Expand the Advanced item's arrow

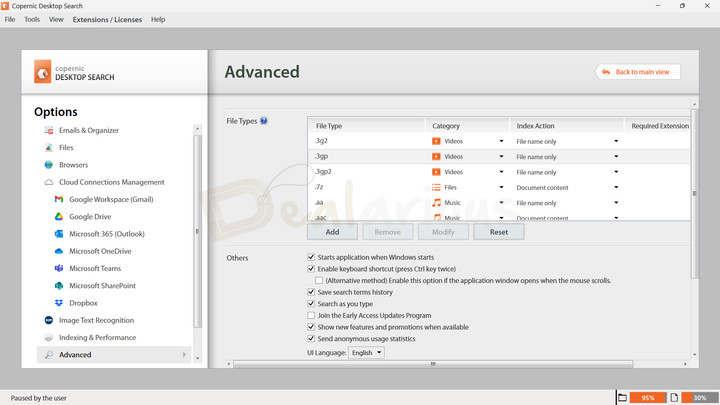pyautogui.click(x=185, y=354)
